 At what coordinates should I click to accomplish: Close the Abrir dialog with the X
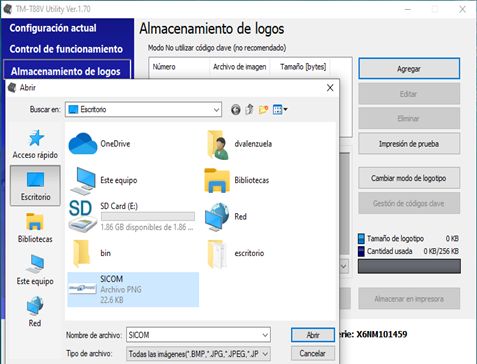(330, 88)
